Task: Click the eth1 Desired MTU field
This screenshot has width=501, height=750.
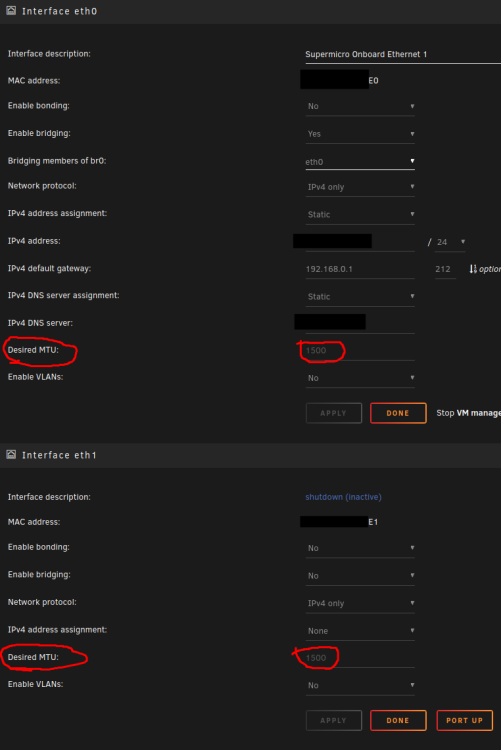Action: [360, 658]
